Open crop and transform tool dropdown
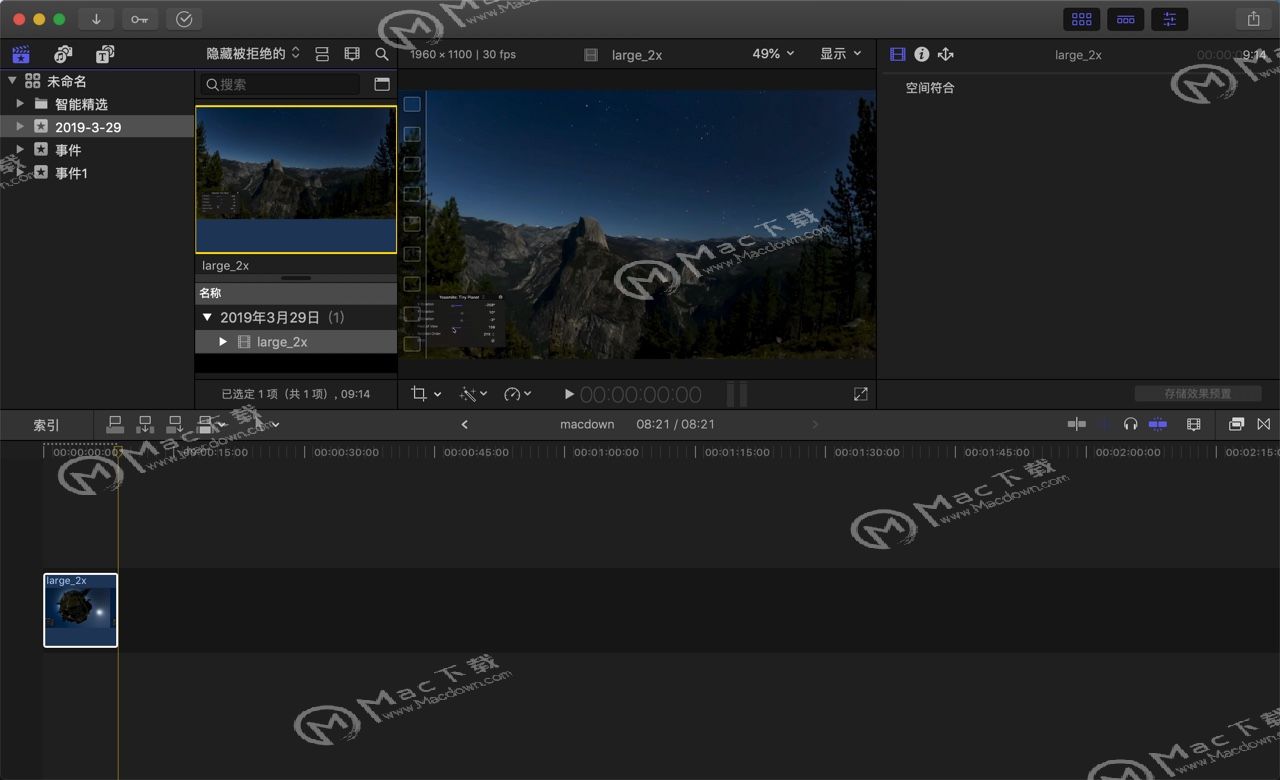The image size is (1280, 780). pos(426,394)
